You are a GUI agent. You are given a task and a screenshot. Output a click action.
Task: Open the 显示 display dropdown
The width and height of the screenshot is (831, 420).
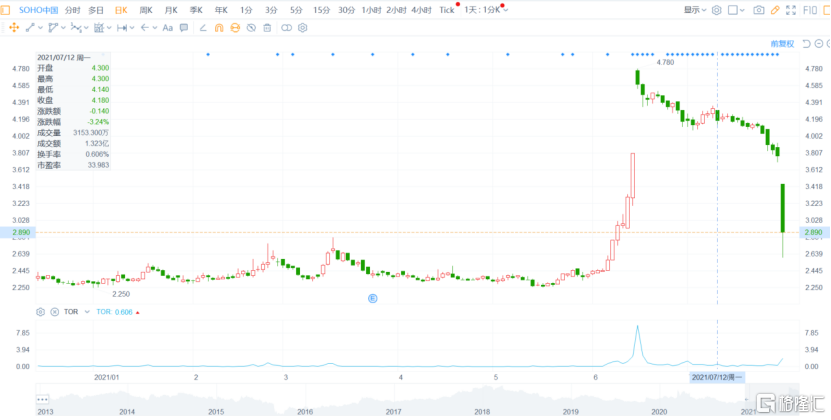pos(696,10)
